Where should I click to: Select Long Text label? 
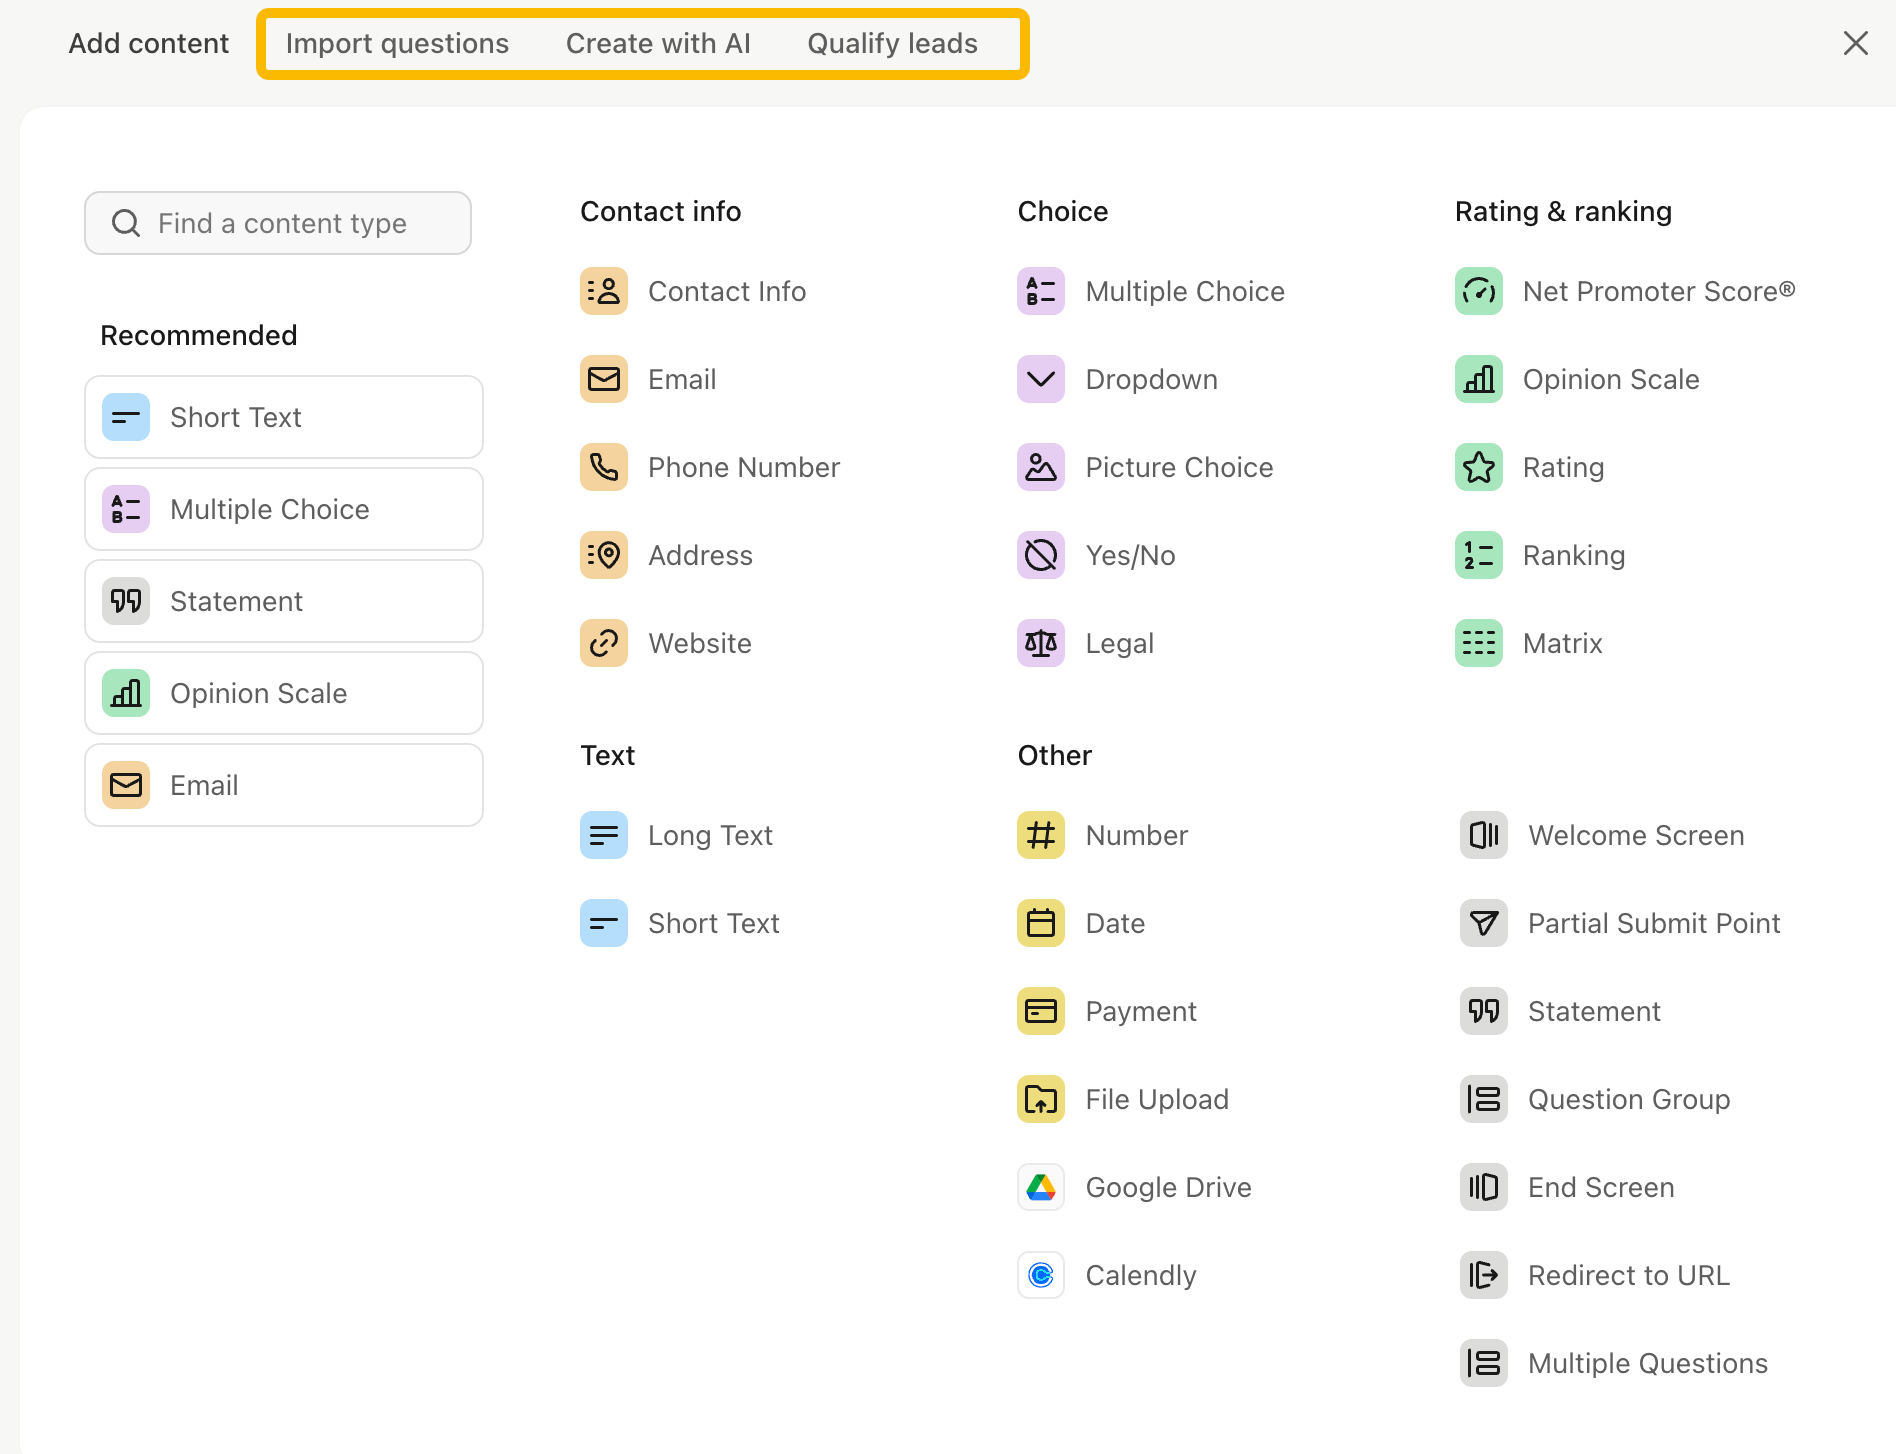click(x=710, y=835)
